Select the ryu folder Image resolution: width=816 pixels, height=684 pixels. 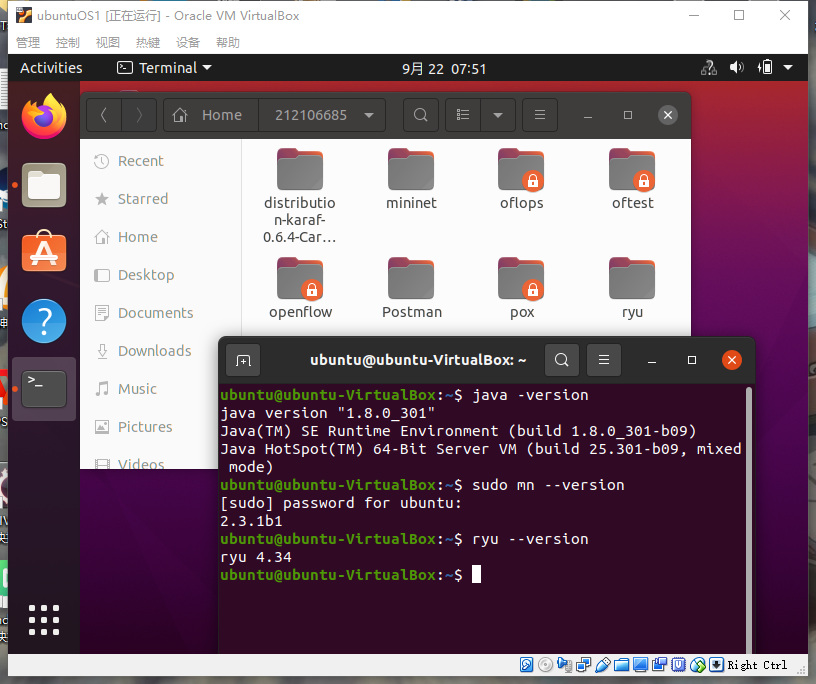click(632, 288)
